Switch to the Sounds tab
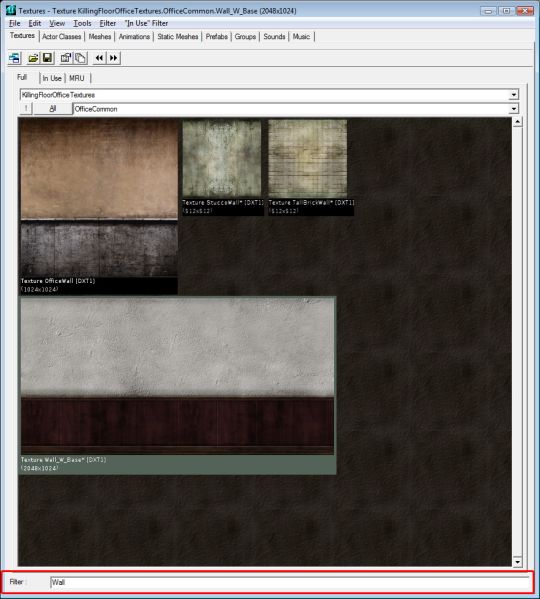 tap(274, 37)
